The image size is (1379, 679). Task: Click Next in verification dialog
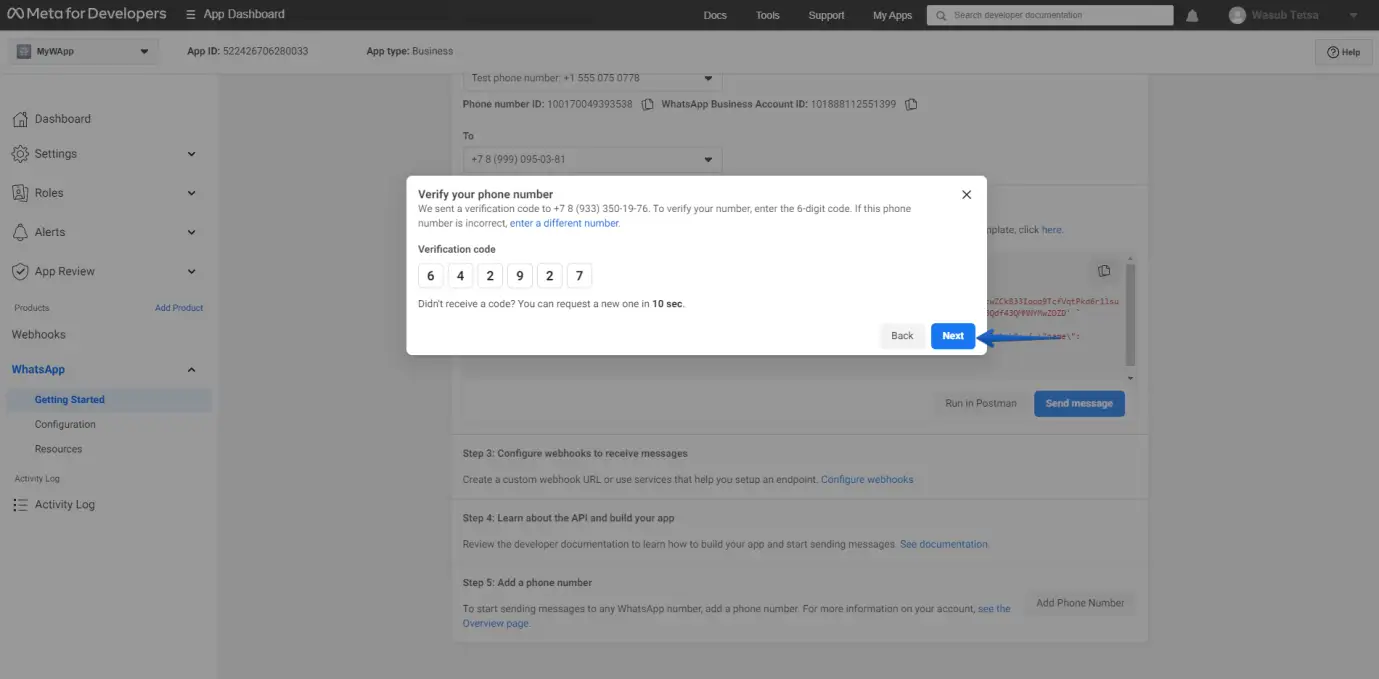point(953,336)
